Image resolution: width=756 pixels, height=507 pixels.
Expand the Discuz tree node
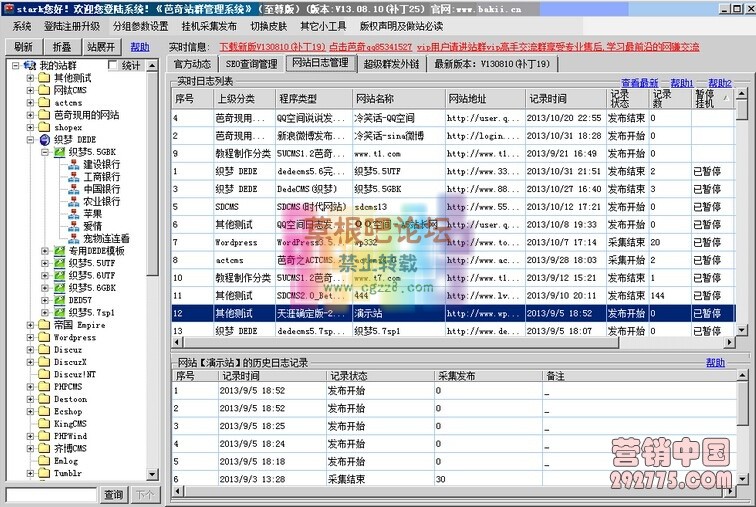[x=30, y=349]
